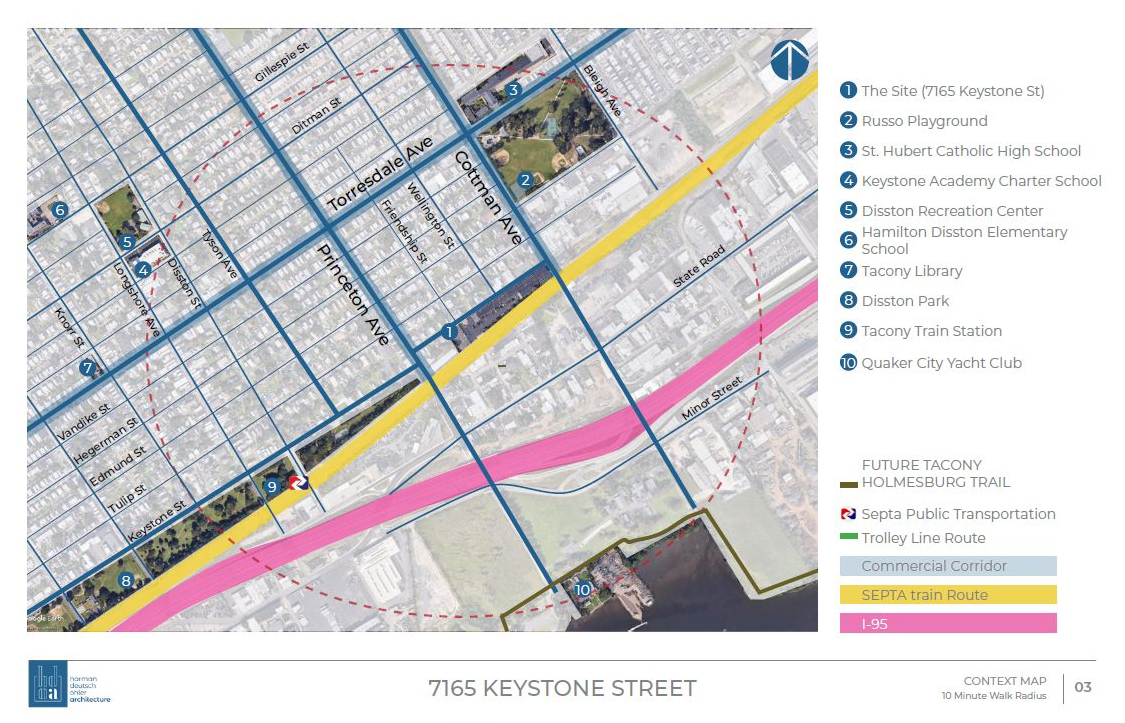Click the Commercial Corridor color swatch
This screenshot has width=1125, height=723.
pos(948,566)
